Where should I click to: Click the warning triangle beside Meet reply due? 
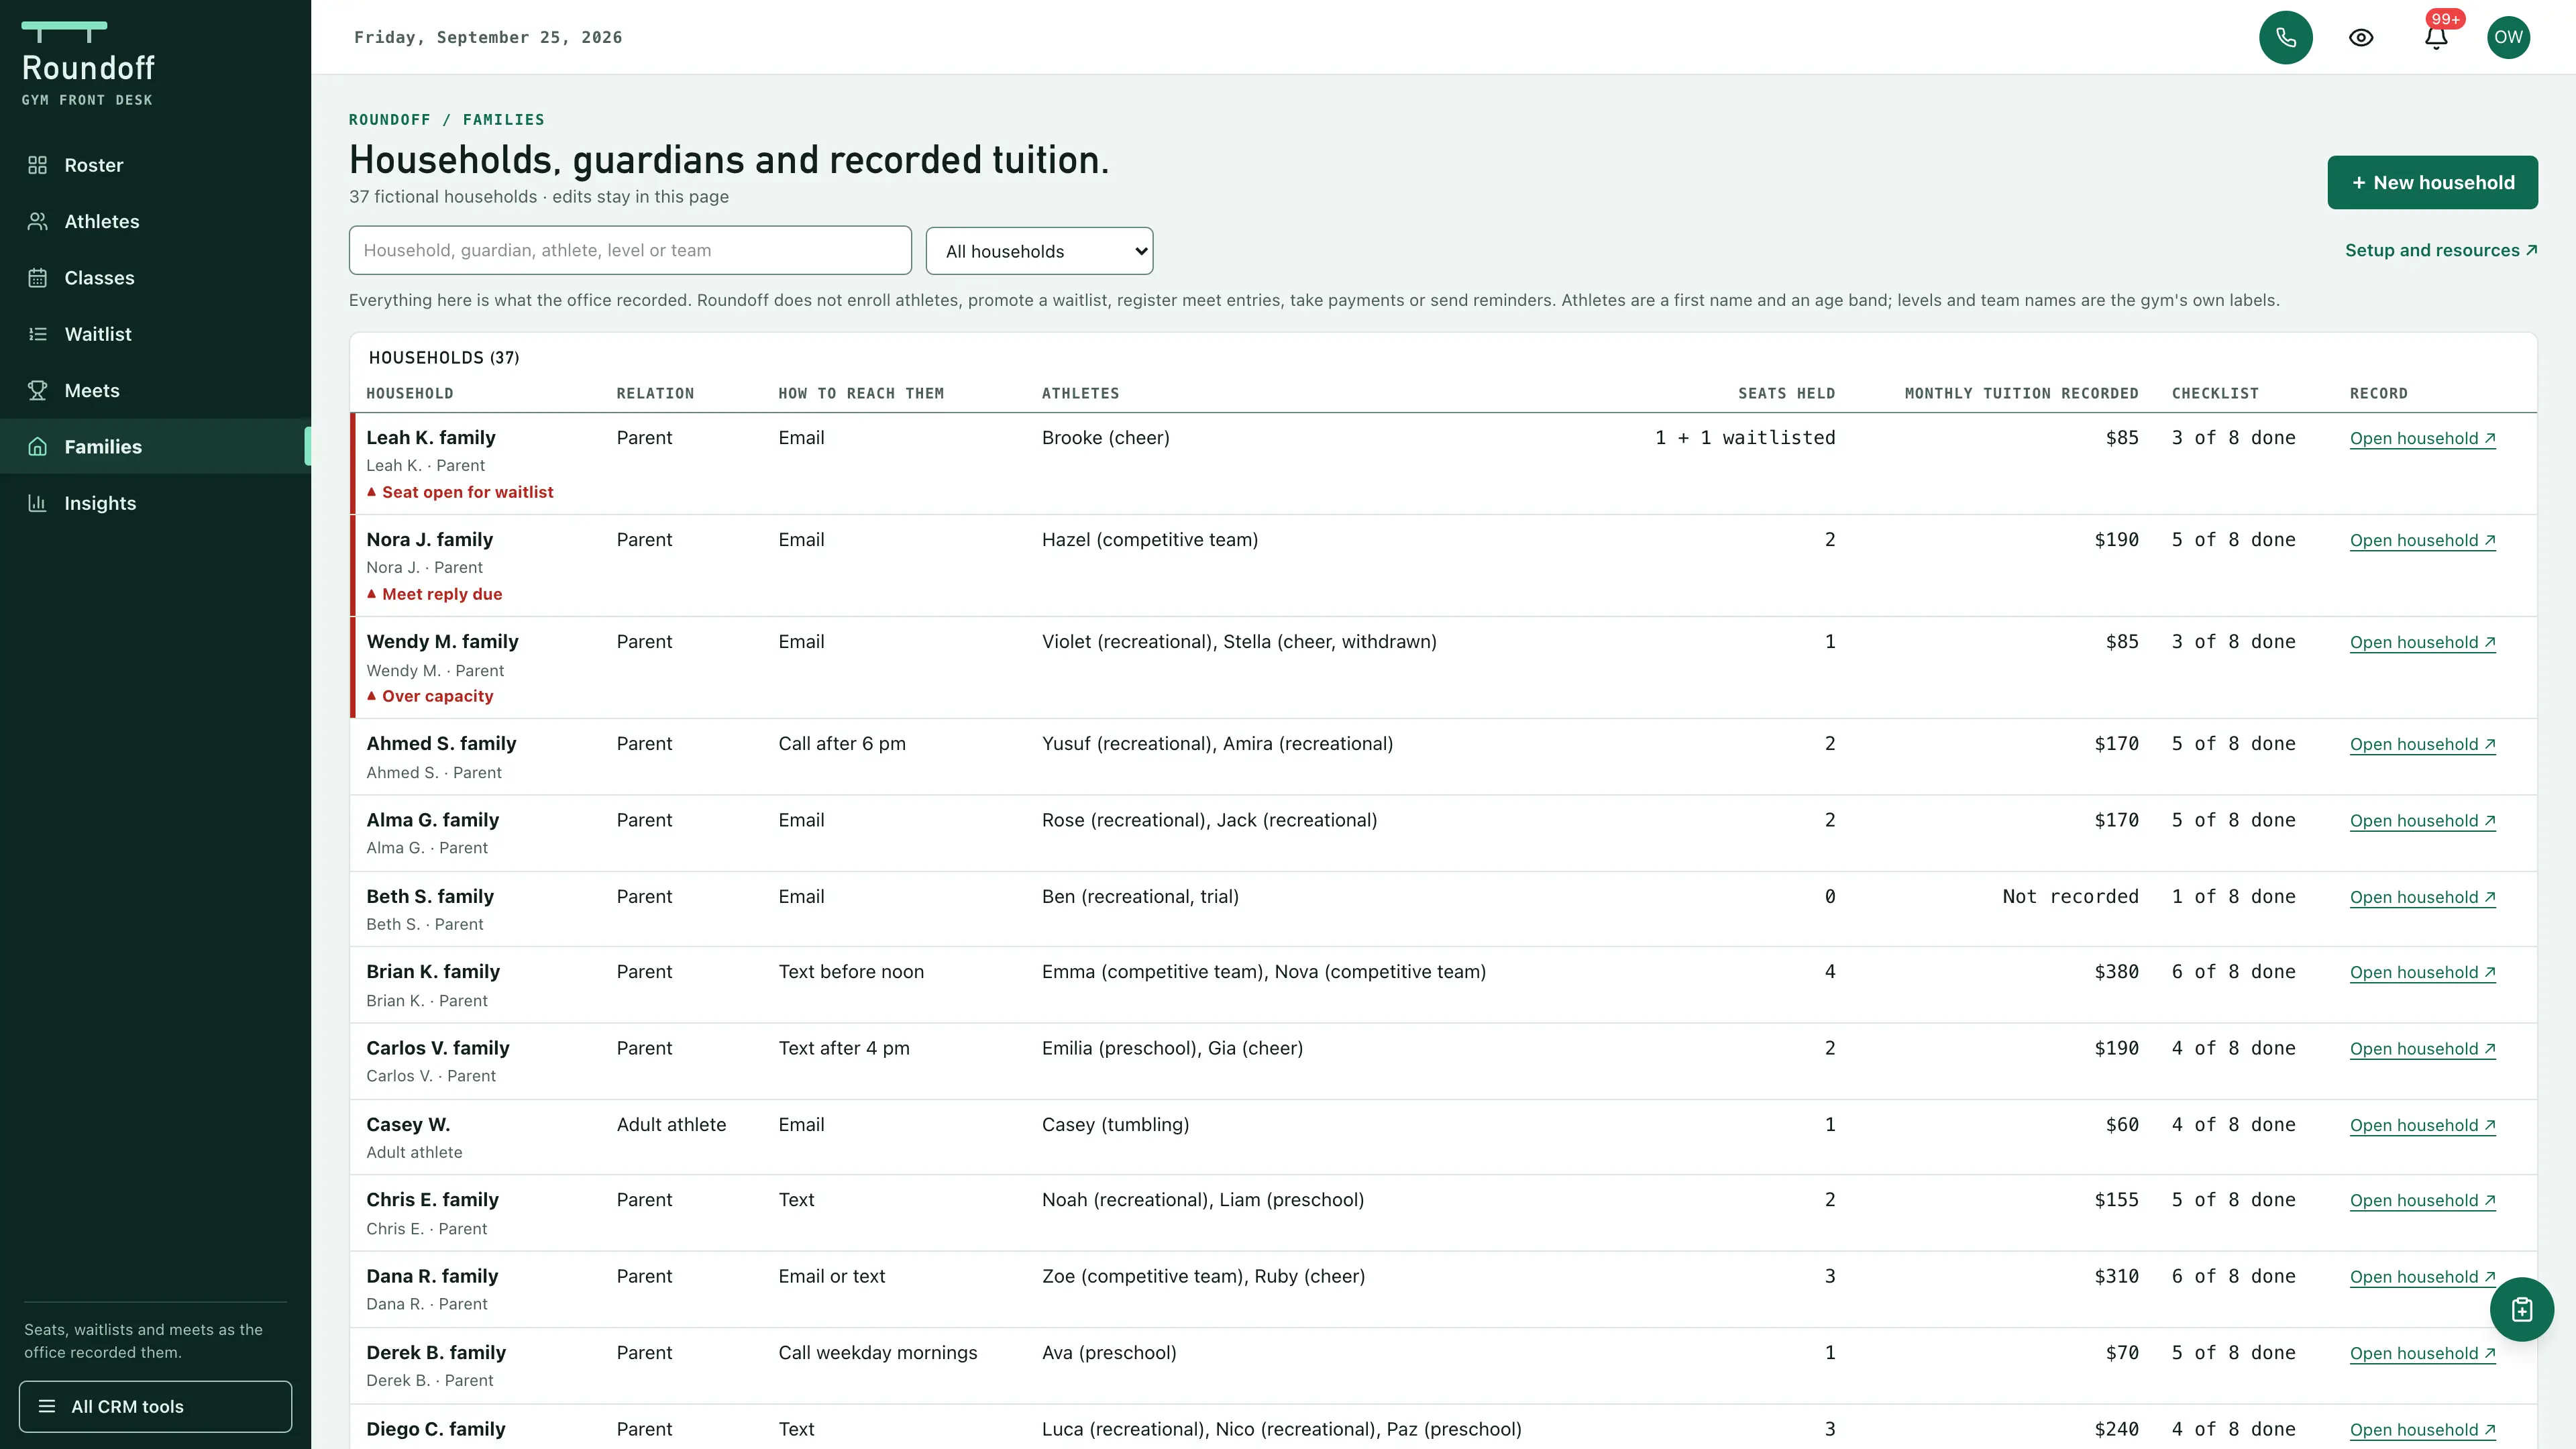pyautogui.click(x=371, y=594)
